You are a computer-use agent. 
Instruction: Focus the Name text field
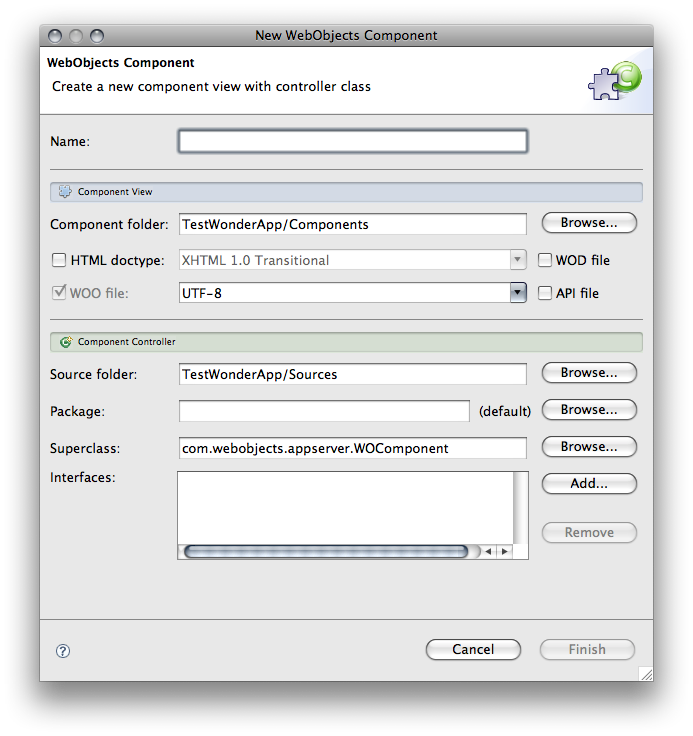[x=353, y=141]
